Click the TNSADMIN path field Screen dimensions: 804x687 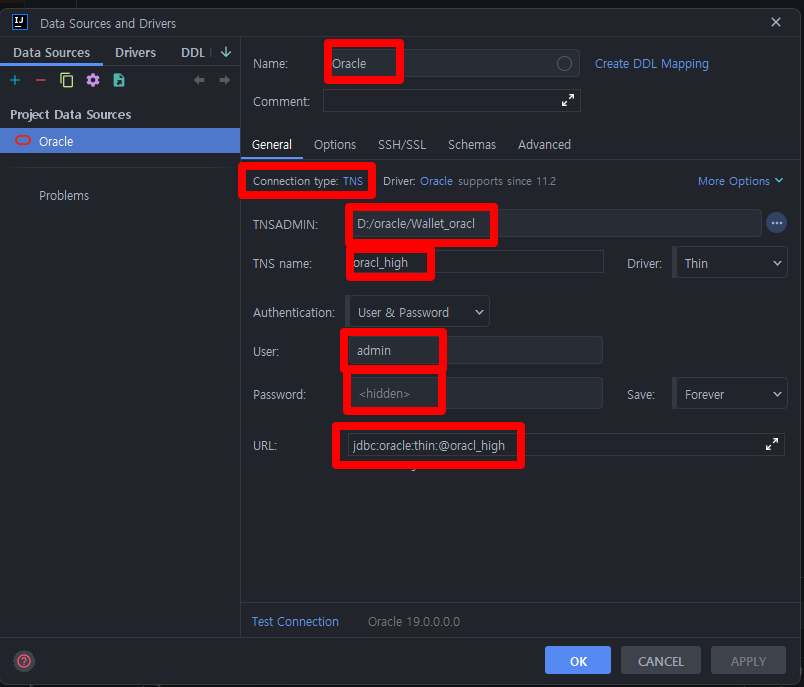pos(555,224)
